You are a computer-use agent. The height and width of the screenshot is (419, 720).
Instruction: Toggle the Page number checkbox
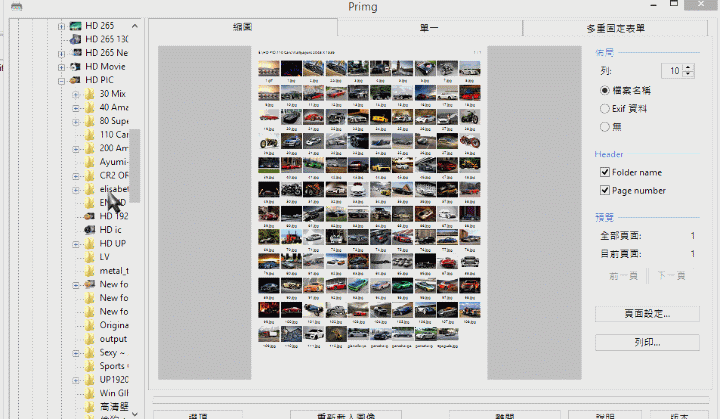[605, 190]
